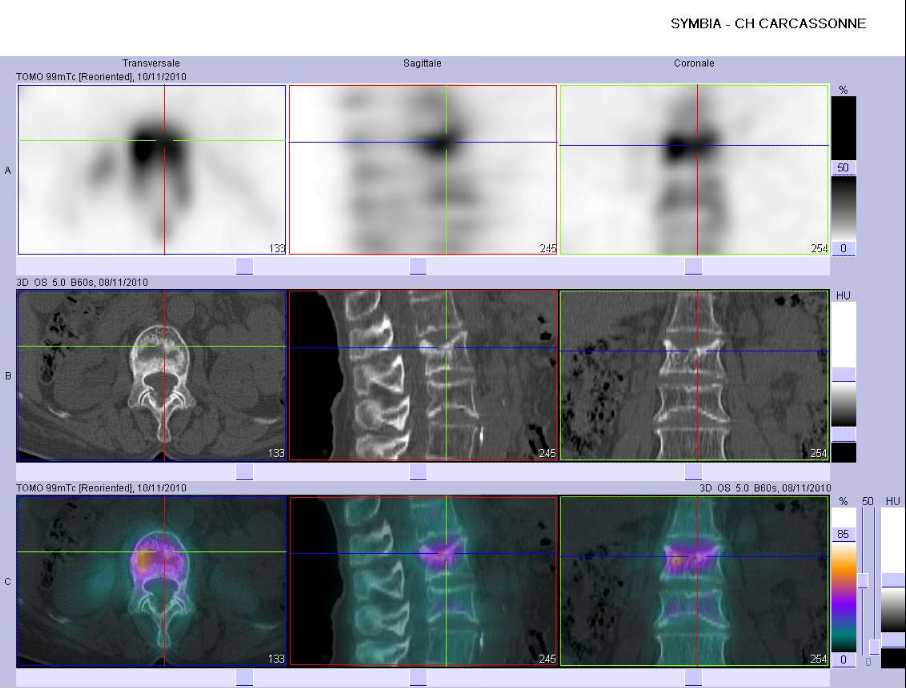Select the coronal SPECT image in row A
The width and height of the screenshot is (906, 688).
coord(694,170)
